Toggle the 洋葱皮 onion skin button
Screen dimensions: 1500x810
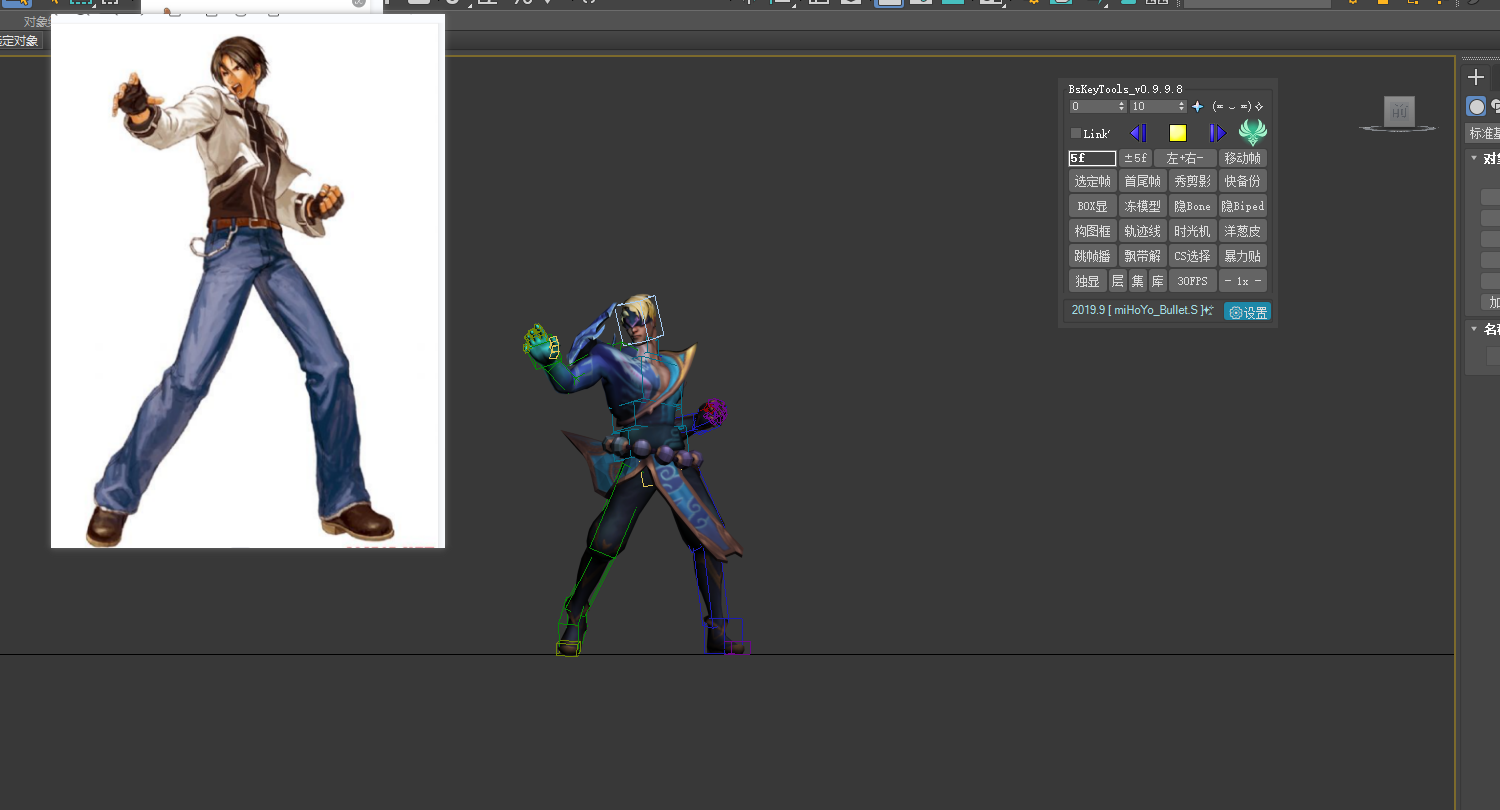(1243, 231)
